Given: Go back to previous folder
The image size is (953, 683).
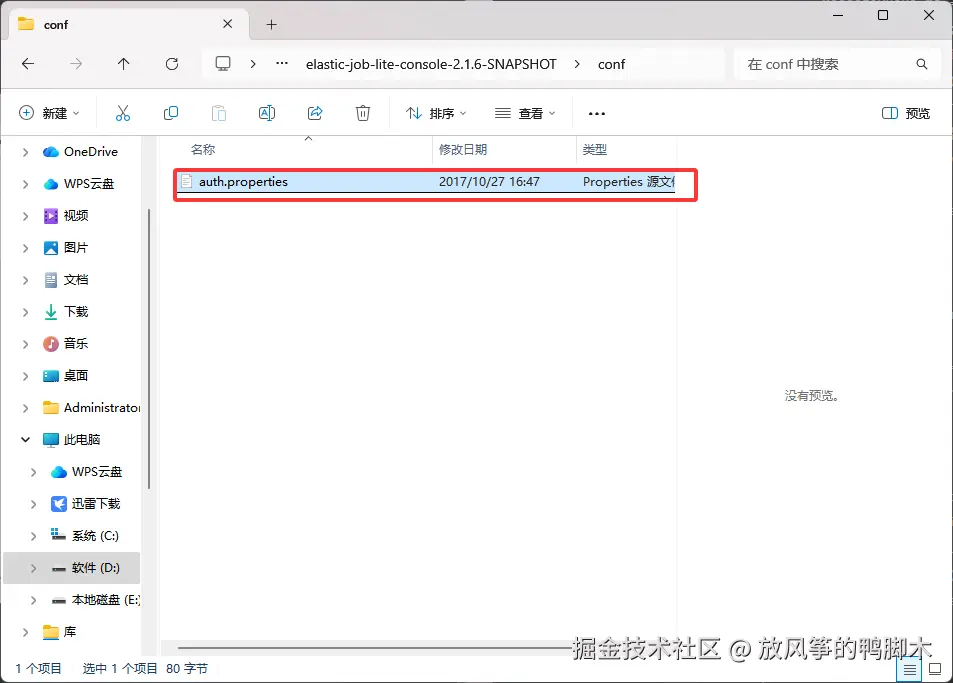Looking at the screenshot, I should [28, 64].
